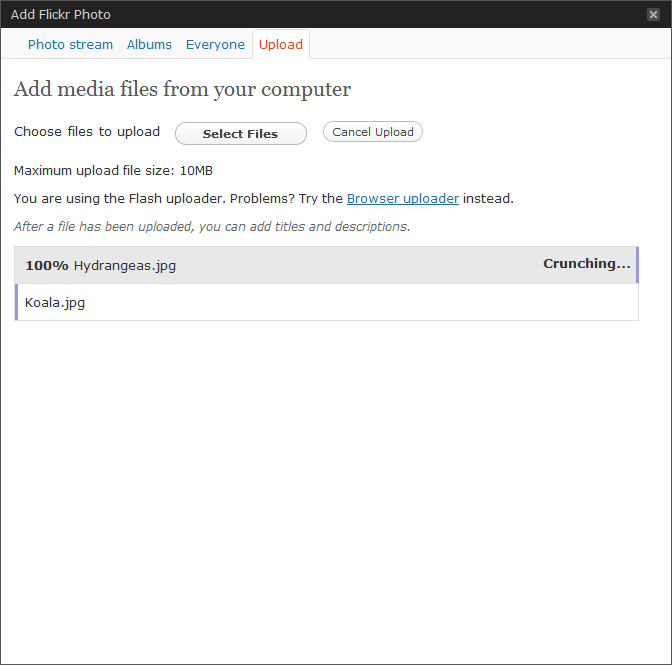The width and height of the screenshot is (672, 665).
Task: Click the Add Flickr Photo title bar
Action: (x=300, y=15)
